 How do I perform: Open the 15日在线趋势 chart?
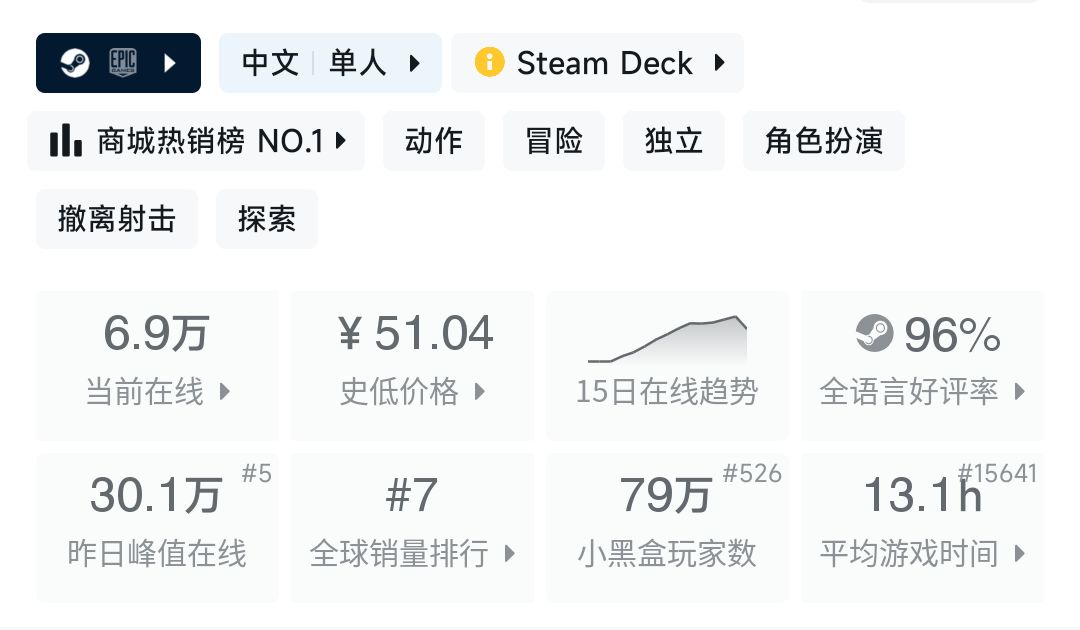[667, 365]
